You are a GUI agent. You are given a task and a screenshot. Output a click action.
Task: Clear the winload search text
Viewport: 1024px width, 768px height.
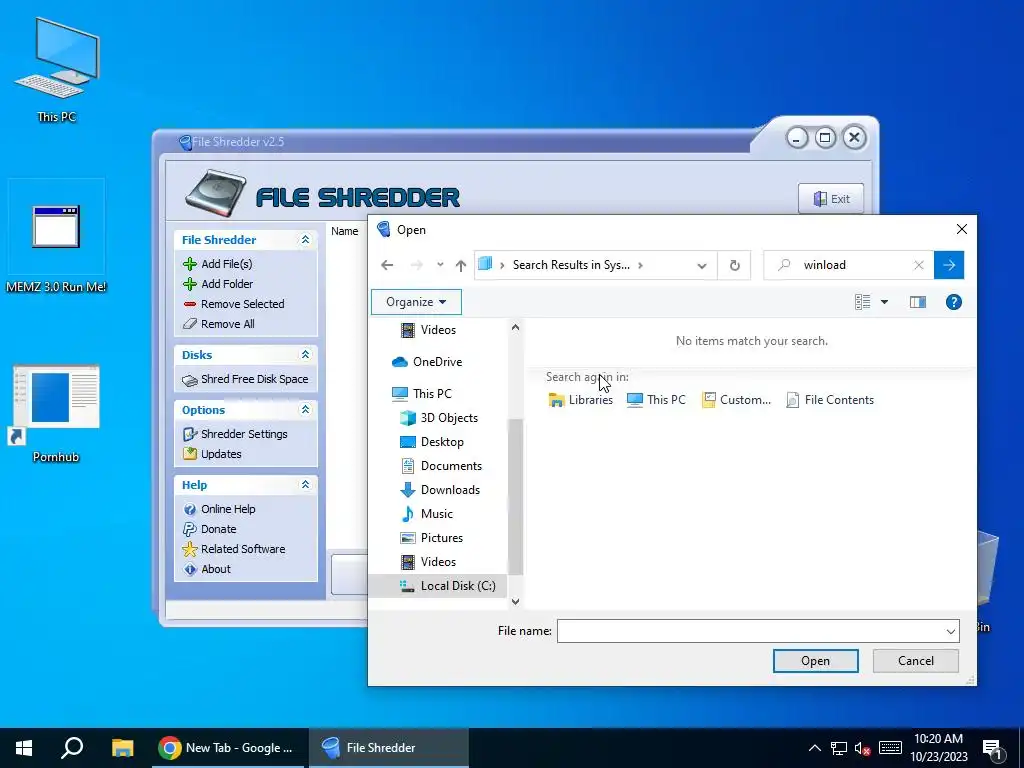coord(919,265)
